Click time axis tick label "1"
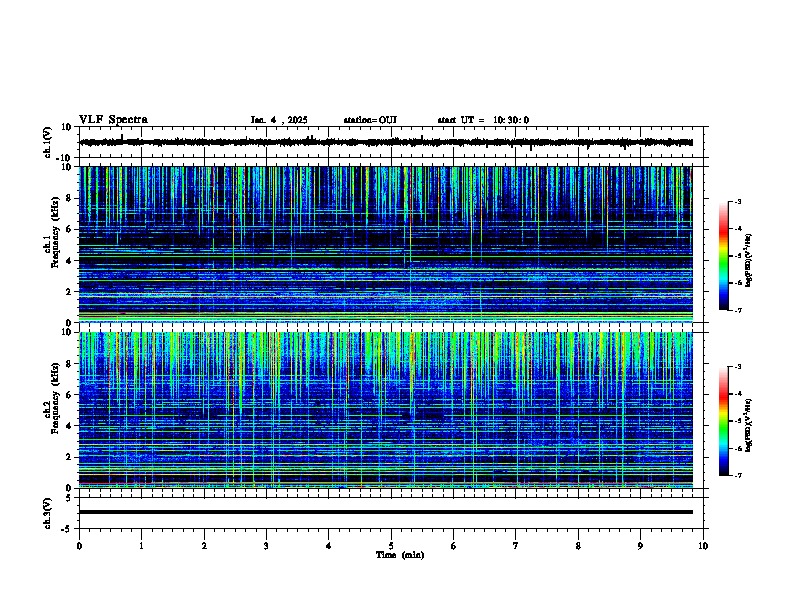The image size is (792, 612). (x=141, y=545)
